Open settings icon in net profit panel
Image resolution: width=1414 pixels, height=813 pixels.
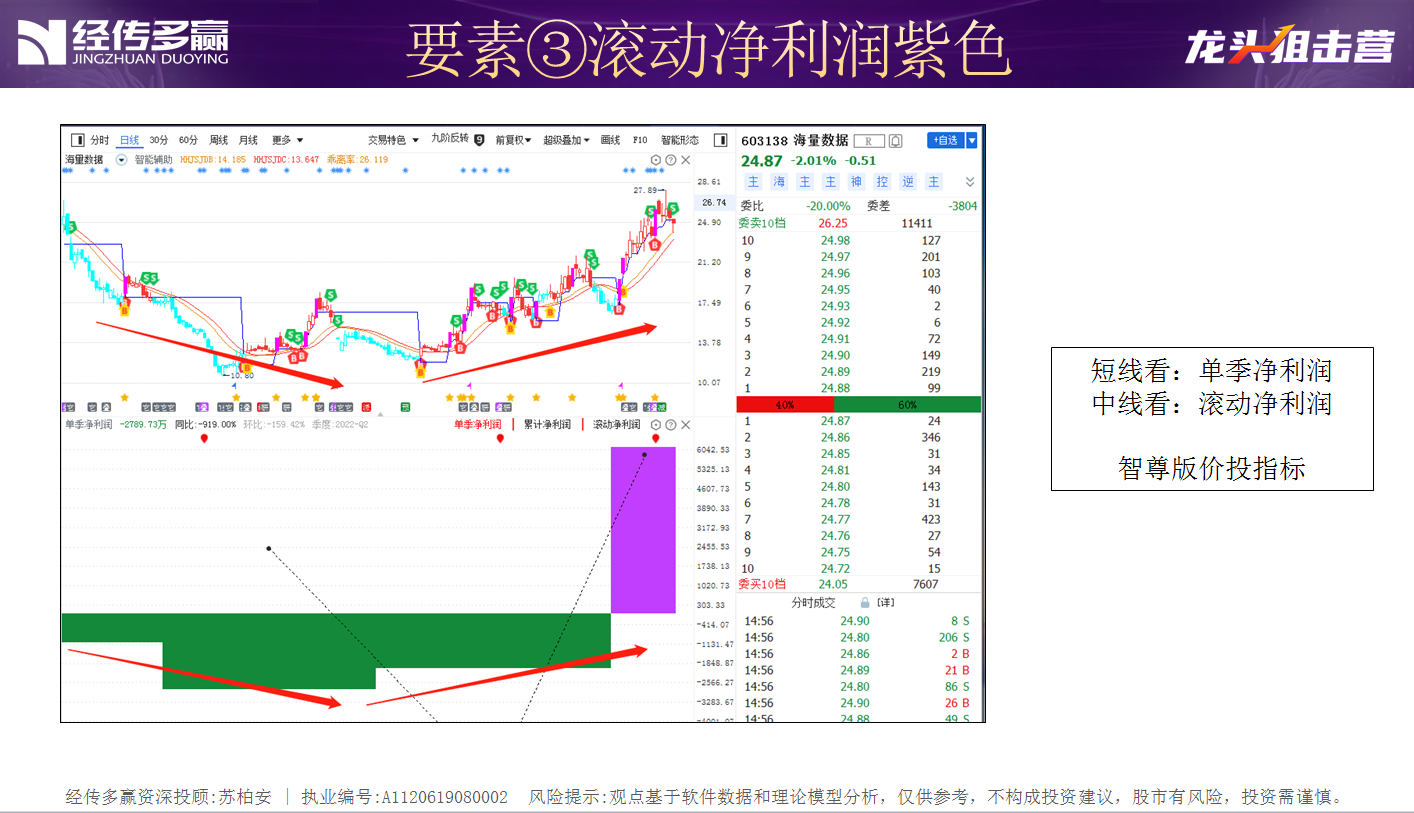click(x=656, y=424)
